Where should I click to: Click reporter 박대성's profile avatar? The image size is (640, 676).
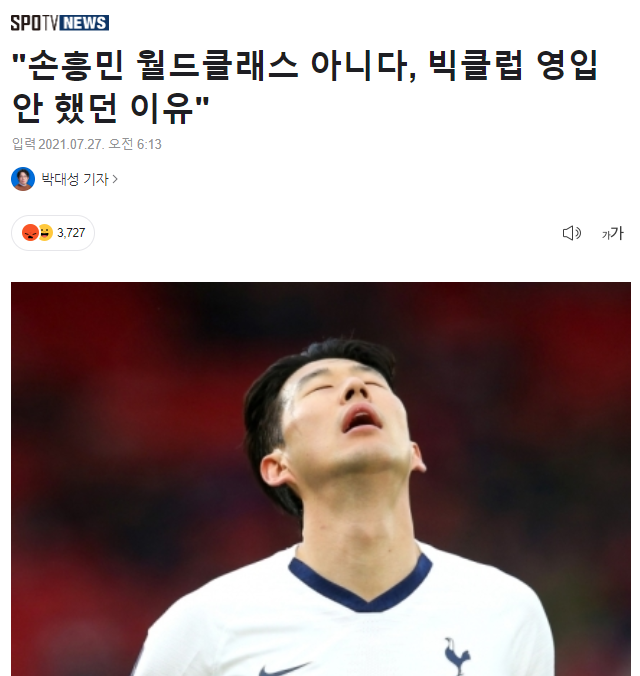click(23, 179)
